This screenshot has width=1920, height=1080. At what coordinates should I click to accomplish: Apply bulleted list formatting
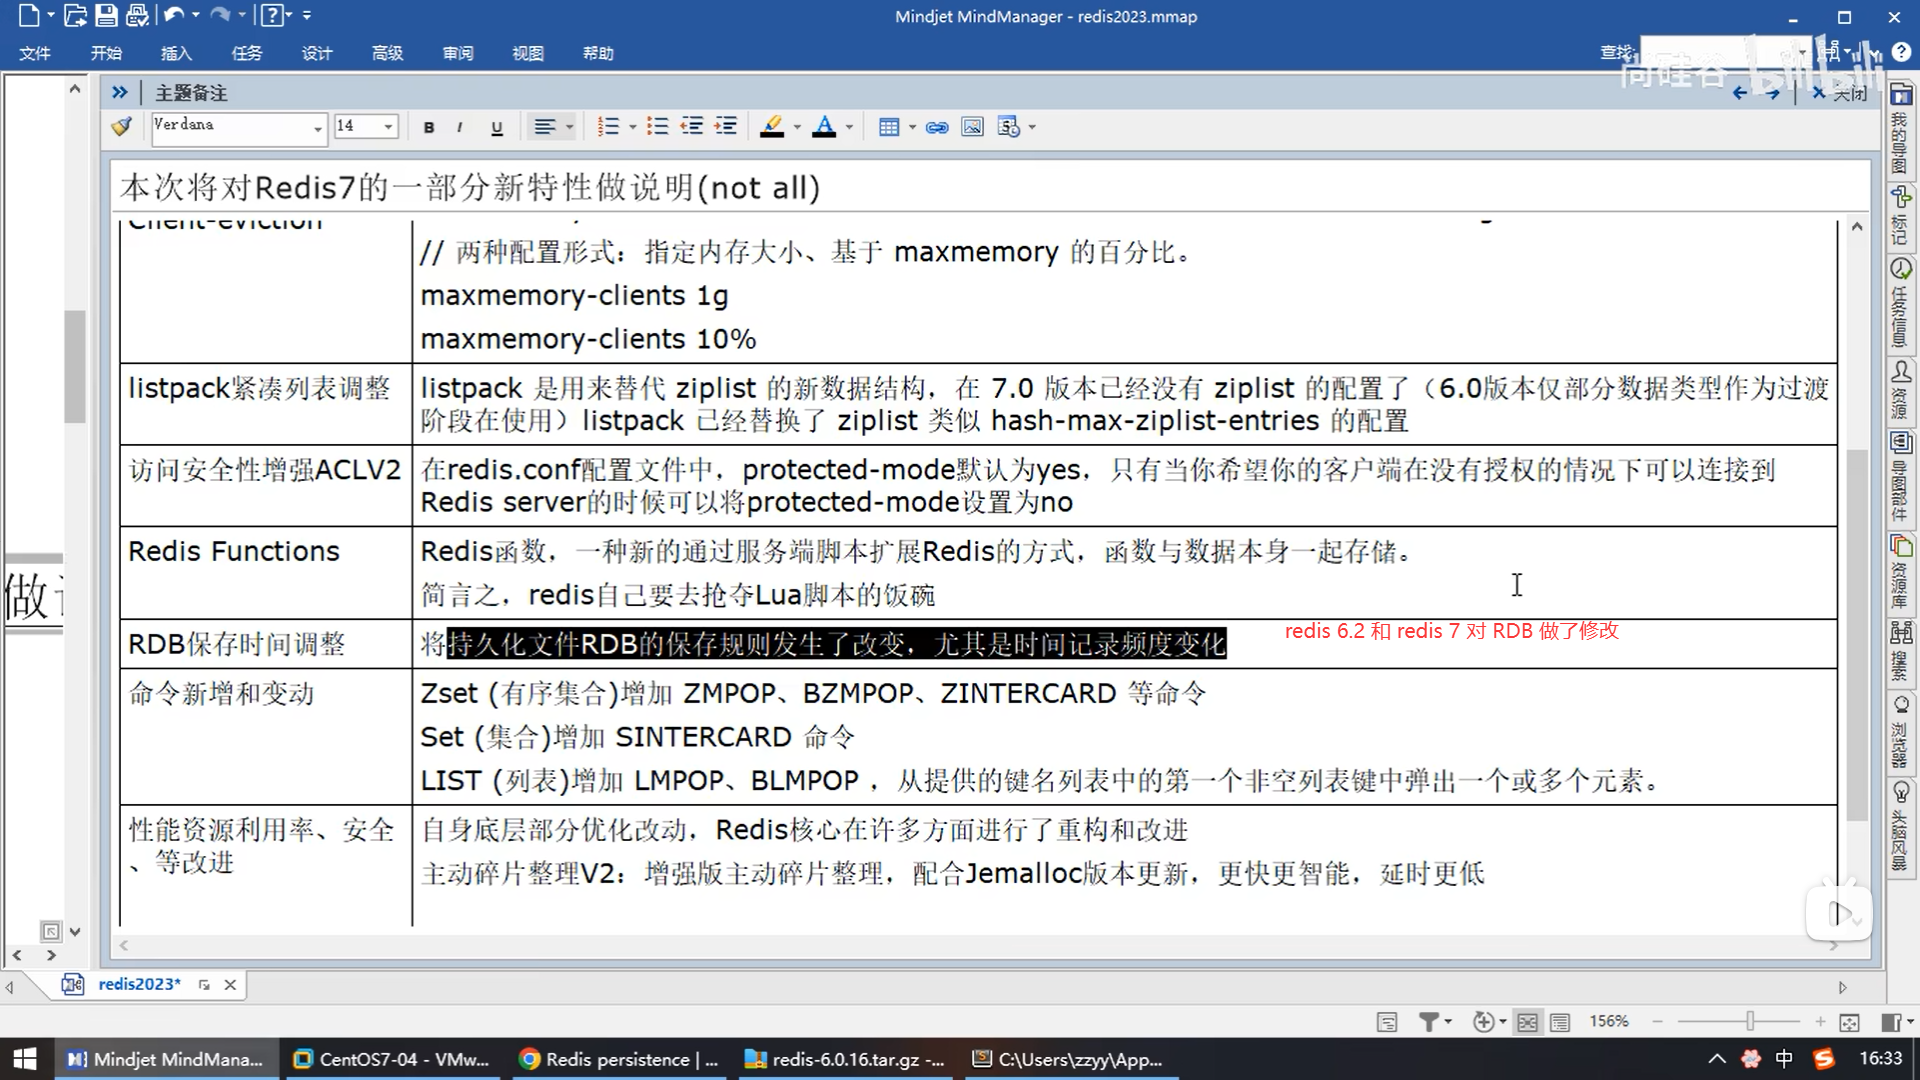657,127
